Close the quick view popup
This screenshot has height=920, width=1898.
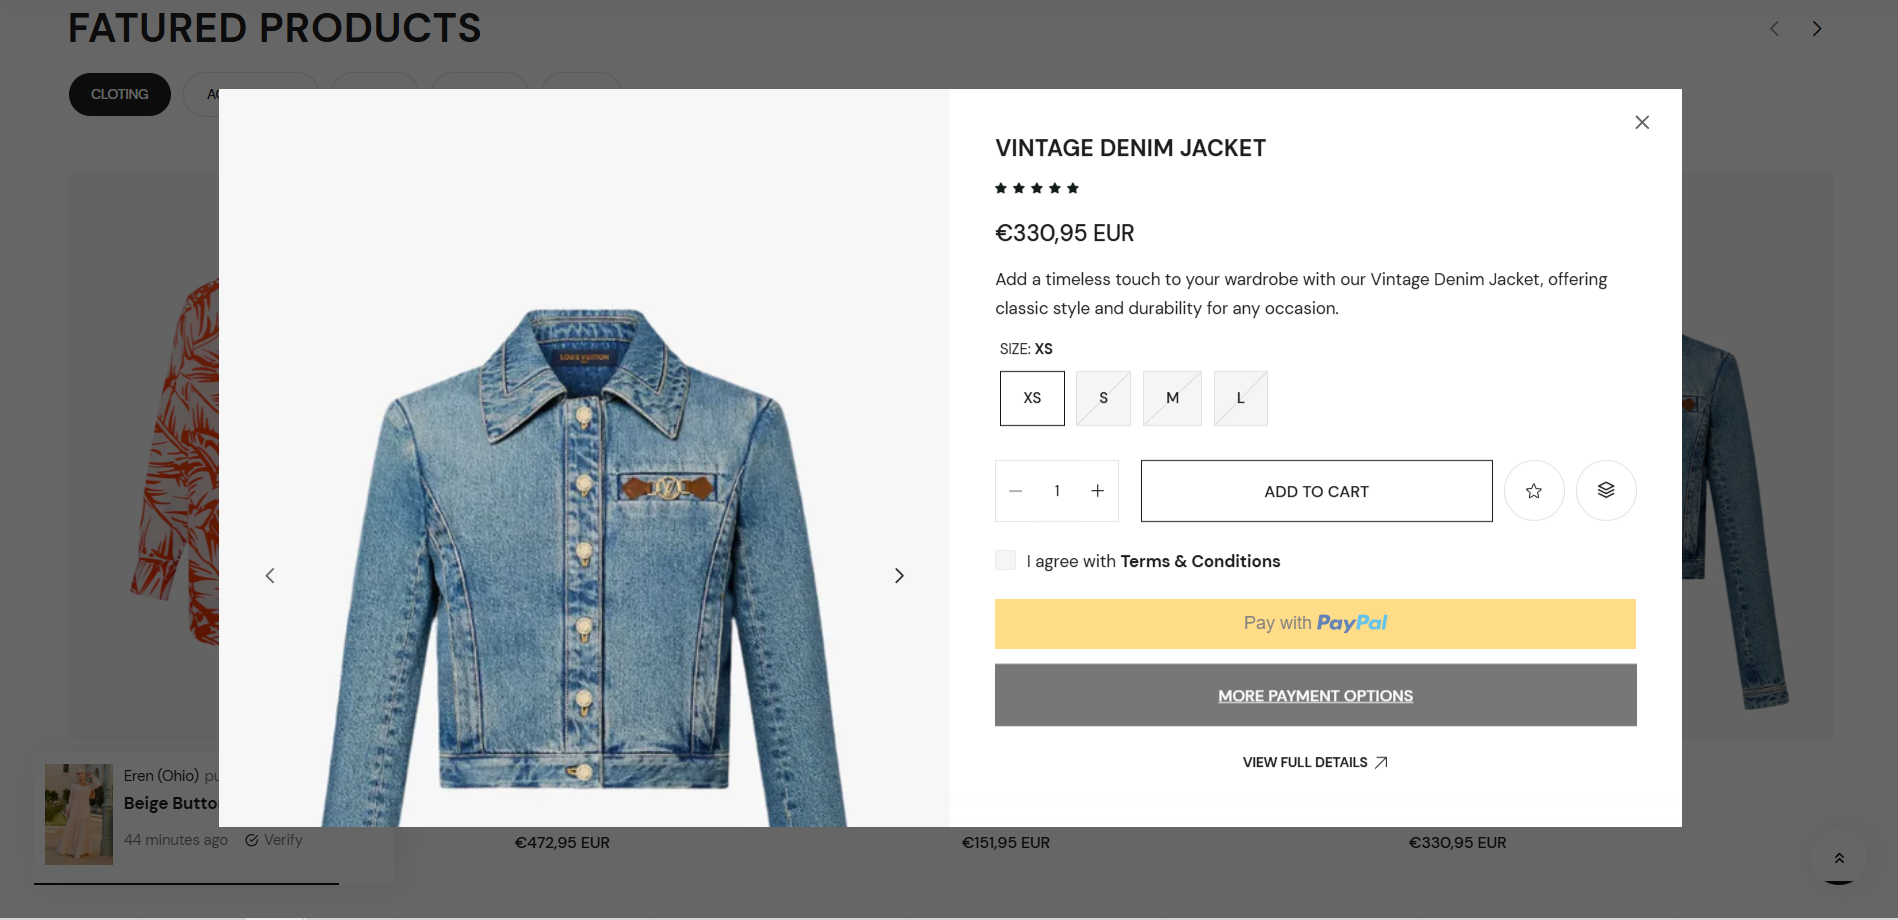[1641, 122]
